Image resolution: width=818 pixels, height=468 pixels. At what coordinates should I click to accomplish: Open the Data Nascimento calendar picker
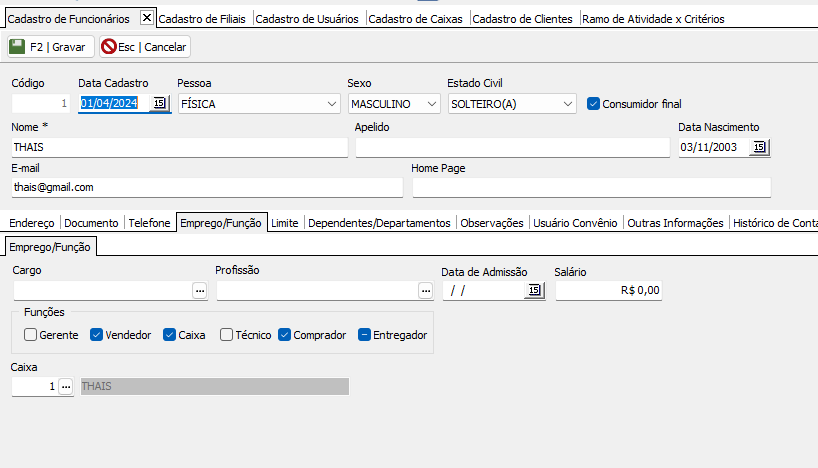[x=759, y=147]
